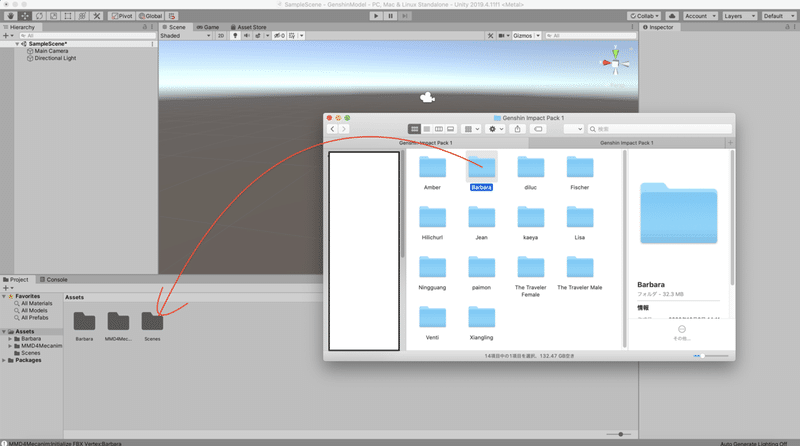The width and height of the screenshot is (800, 446).
Task: Switch to the Scene tab
Action: (174, 27)
